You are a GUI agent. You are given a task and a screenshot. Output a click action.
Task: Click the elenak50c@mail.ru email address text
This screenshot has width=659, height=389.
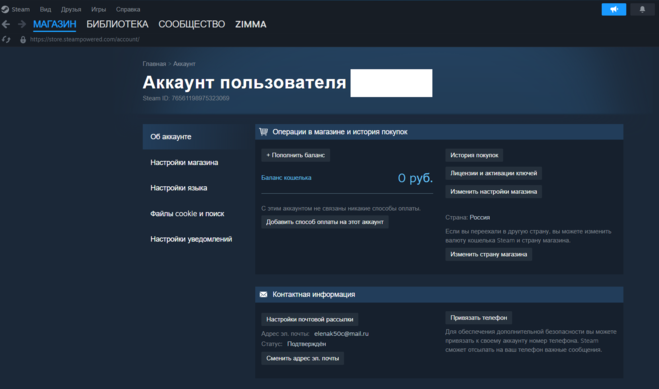click(341, 334)
